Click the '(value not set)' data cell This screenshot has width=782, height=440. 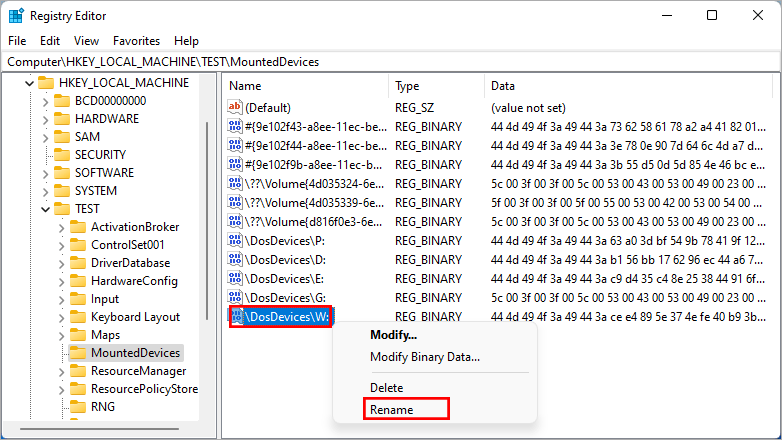[528, 108]
